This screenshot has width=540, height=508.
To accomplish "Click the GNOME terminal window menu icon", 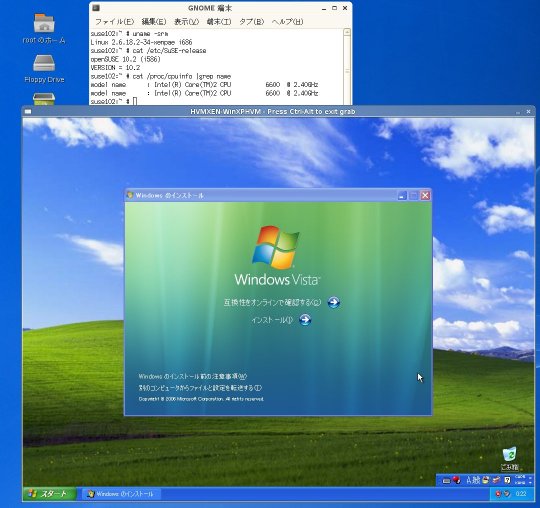I will click(96, 8).
